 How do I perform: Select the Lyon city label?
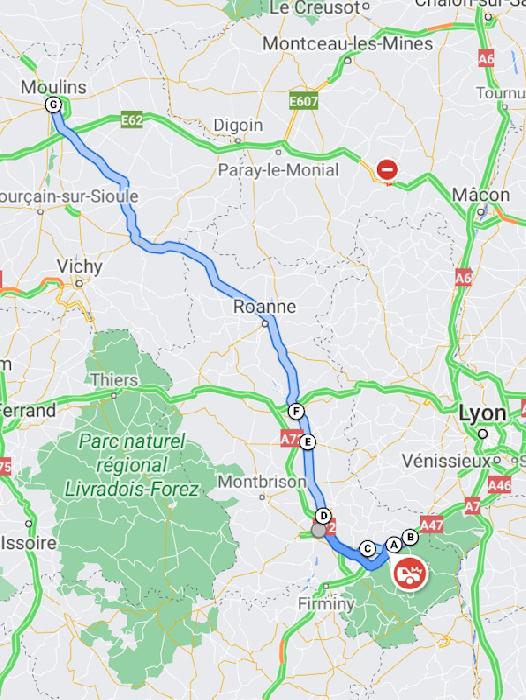click(482, 414)
